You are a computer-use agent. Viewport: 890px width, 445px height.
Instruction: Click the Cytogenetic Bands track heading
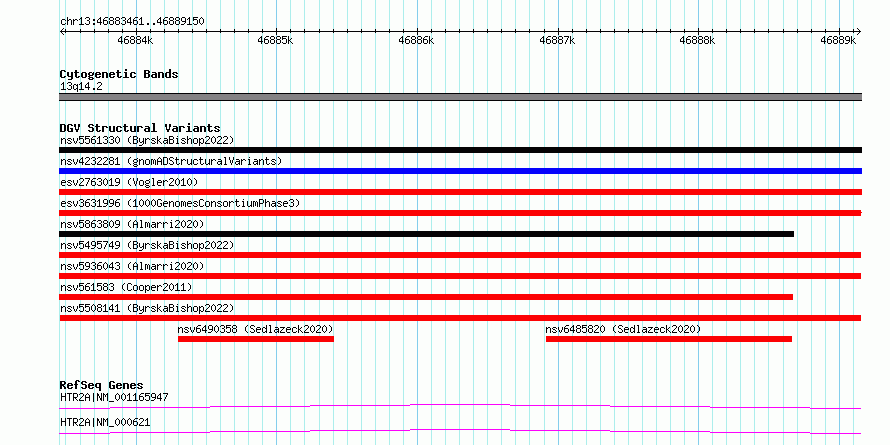pos(119,74)
